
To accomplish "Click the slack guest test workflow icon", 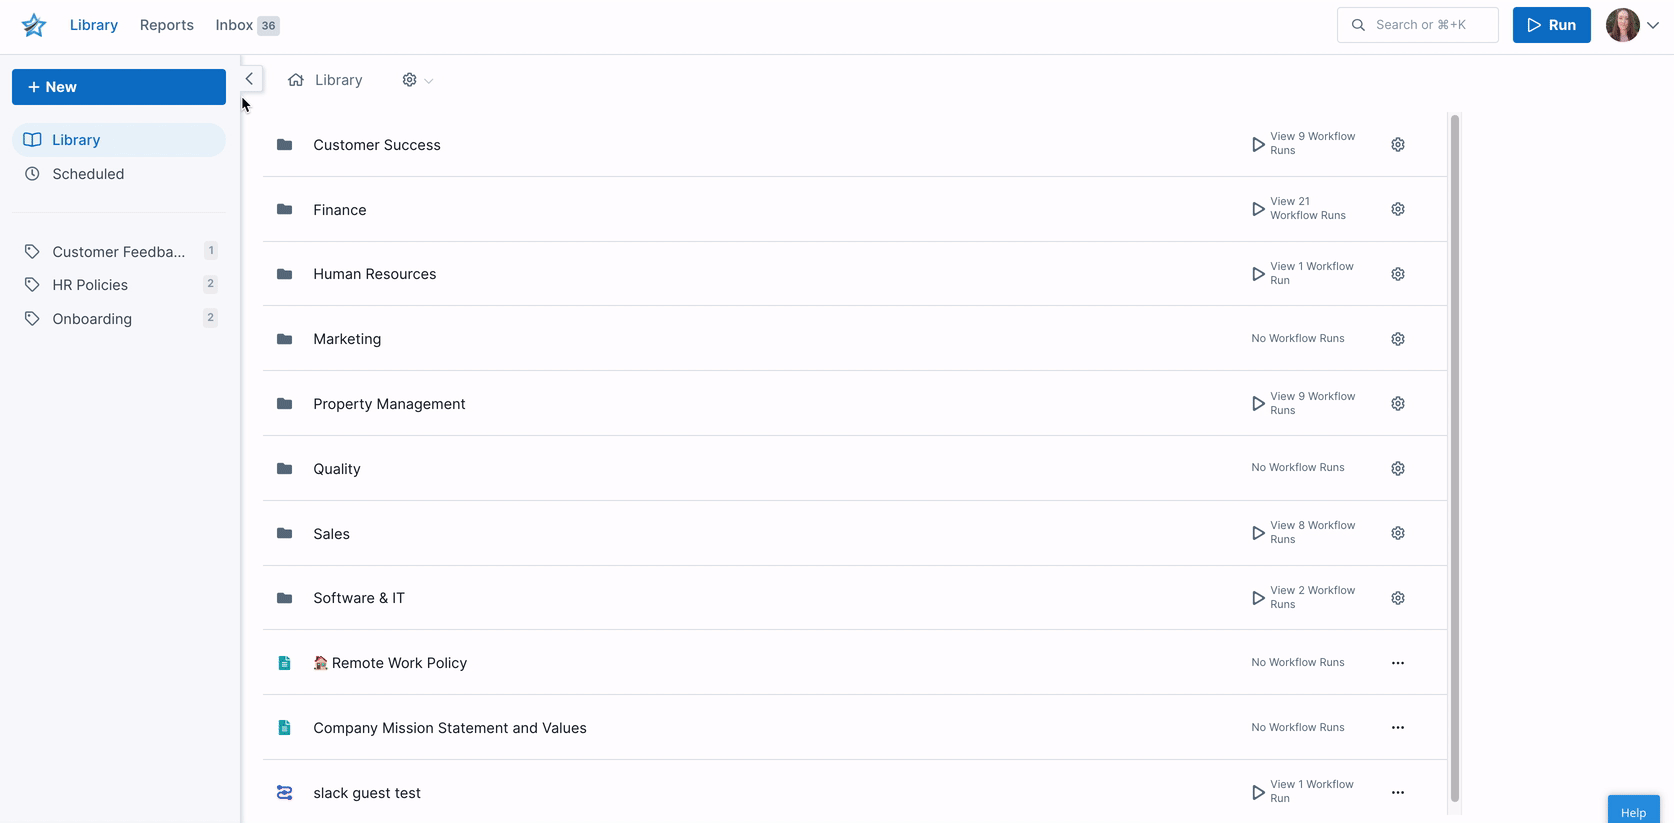I will (x=285, y=793).
